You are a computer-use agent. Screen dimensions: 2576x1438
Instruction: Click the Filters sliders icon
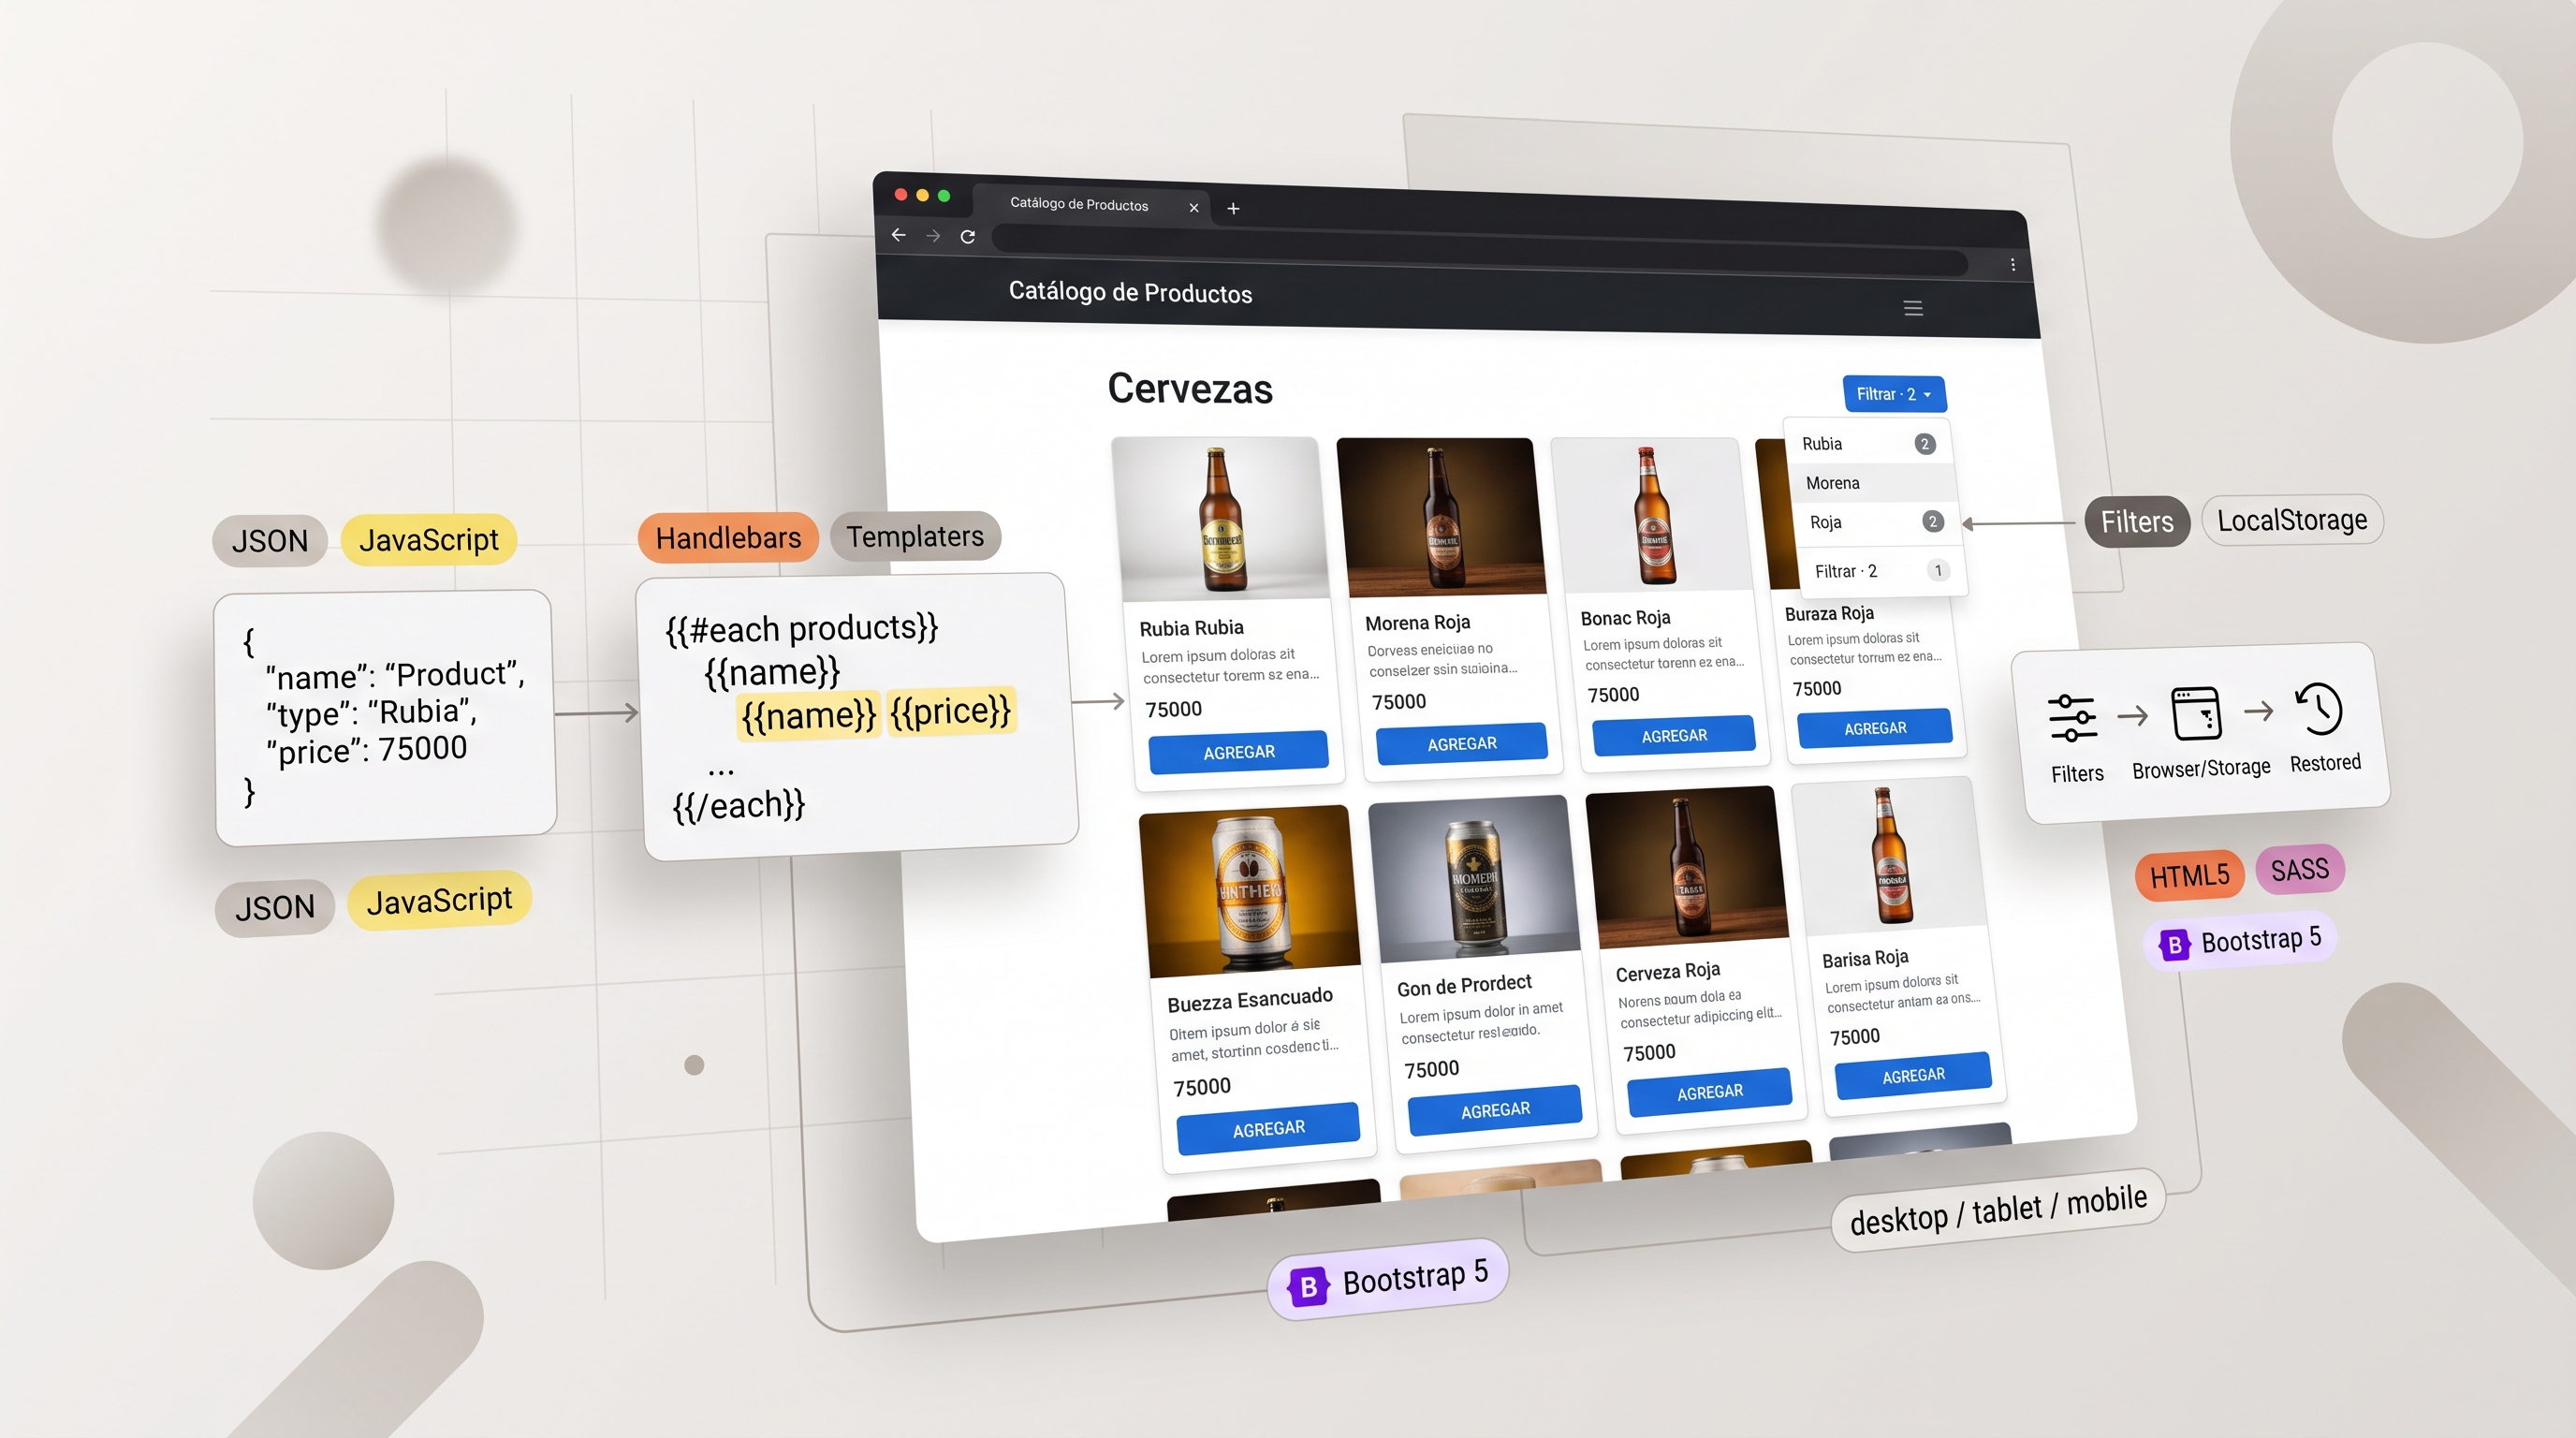2072,718
